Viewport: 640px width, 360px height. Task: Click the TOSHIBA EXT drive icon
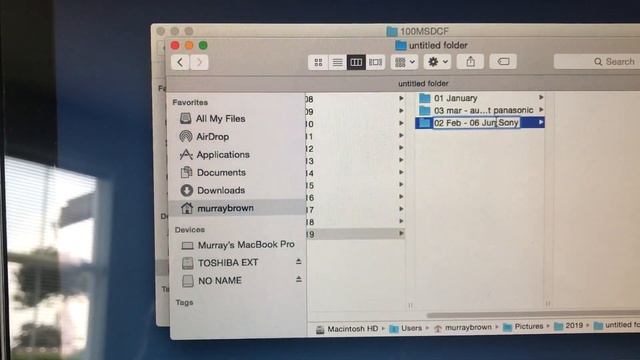point(187,263)
